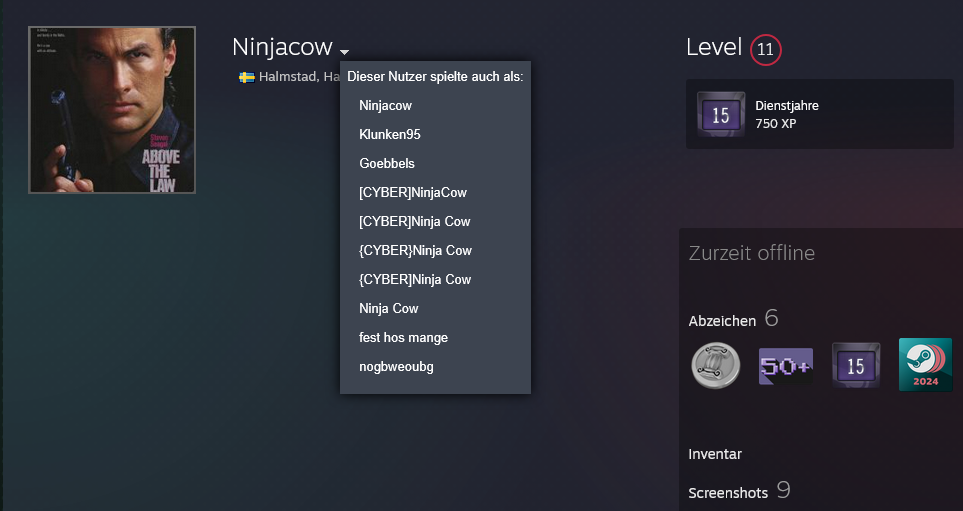Select the silver community badge under Abzeichen
Image resolution: width=963 pixels, height=511 pixels.
(x=716, y=365)
